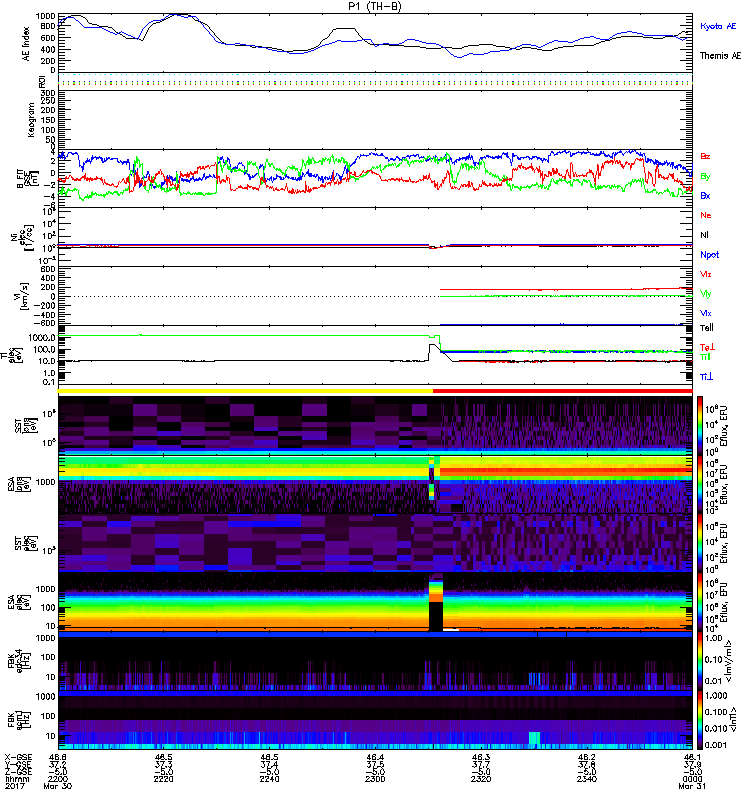Screen dimensions: 750x800
Task: Click the ESA ions Eflux color bar
Action: pyautogui.click(x=700, y=484)
